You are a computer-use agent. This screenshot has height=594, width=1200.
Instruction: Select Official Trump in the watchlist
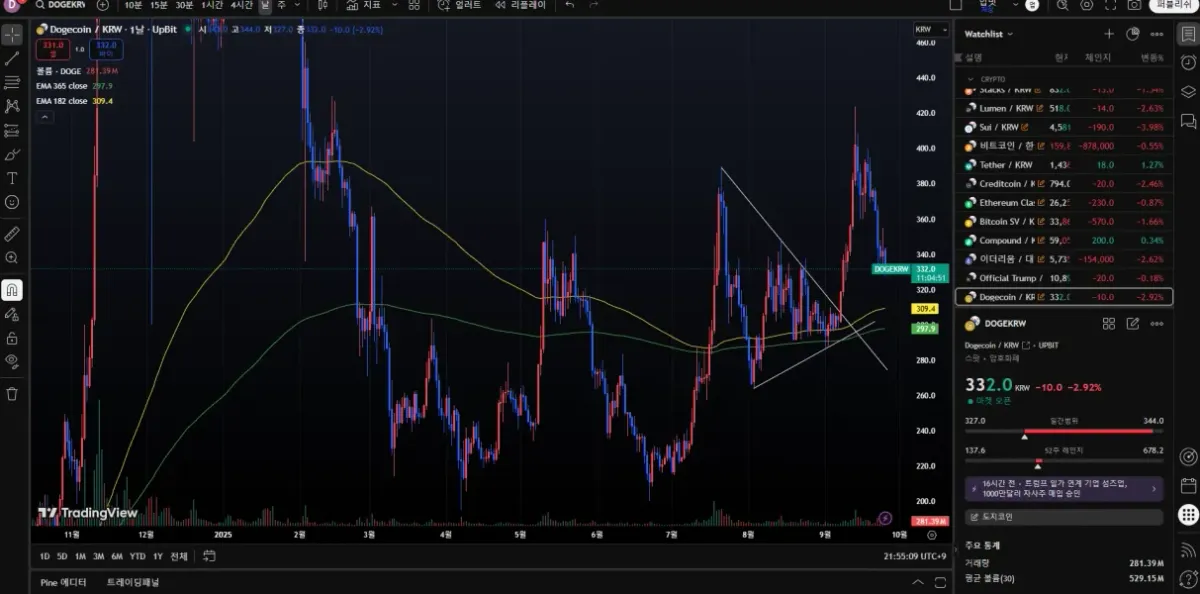point(1065,278)
